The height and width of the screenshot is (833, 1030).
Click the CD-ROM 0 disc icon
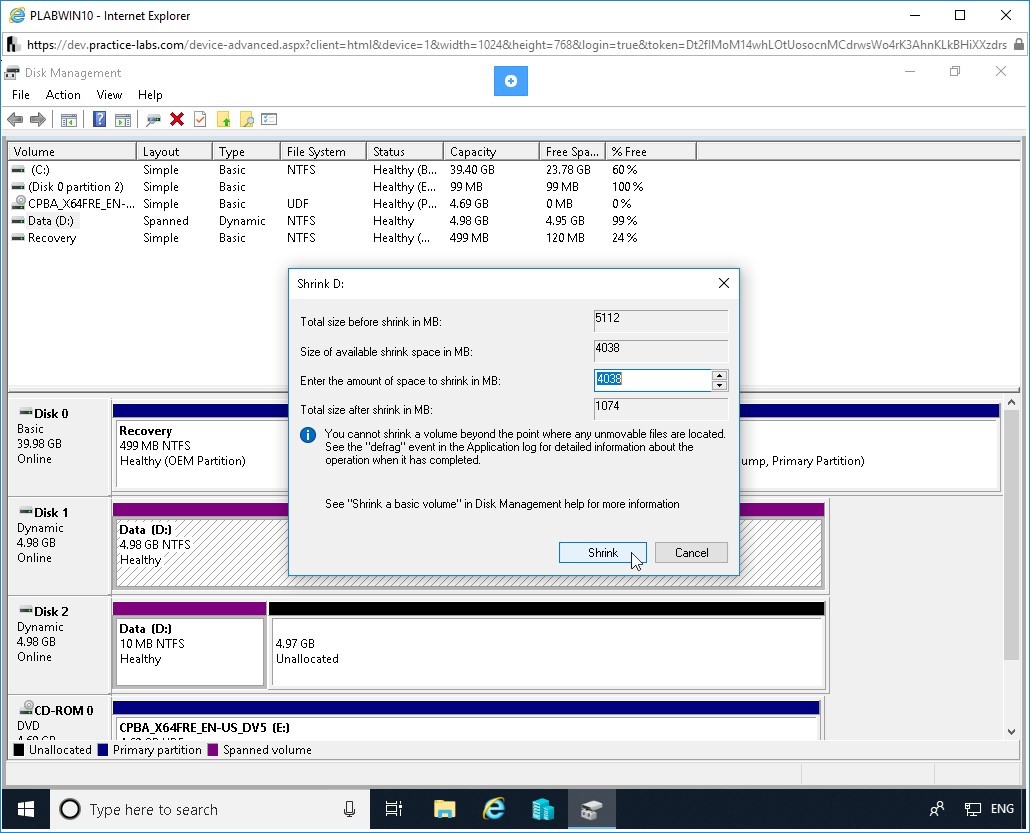click(x=26, y=708)
